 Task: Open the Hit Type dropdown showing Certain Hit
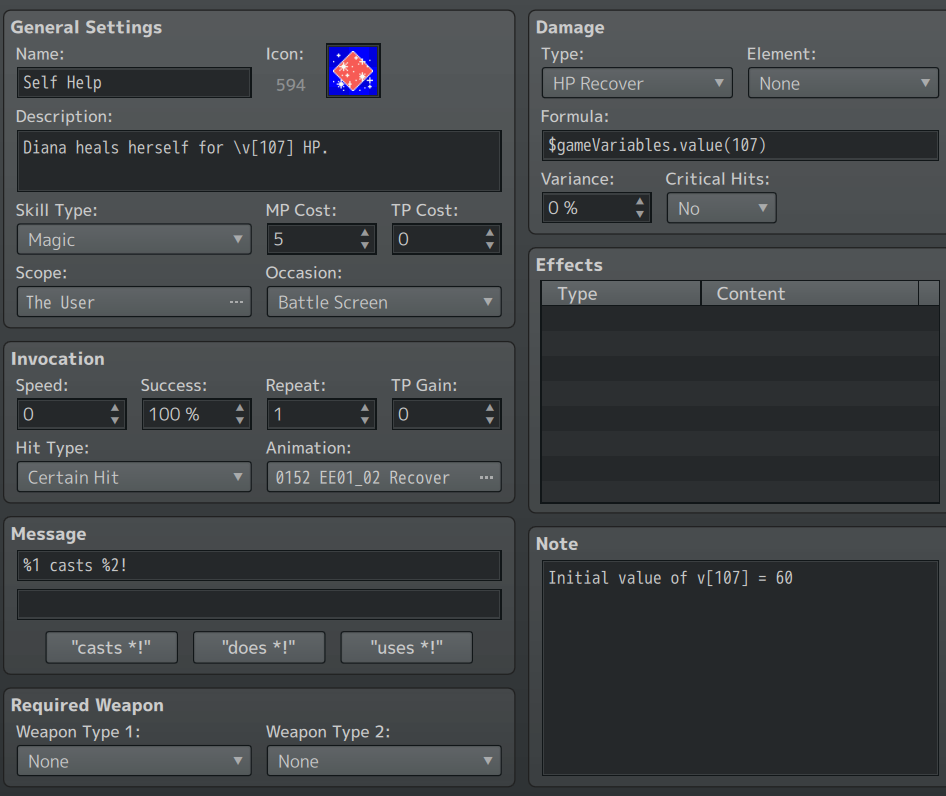coord(134,477)
